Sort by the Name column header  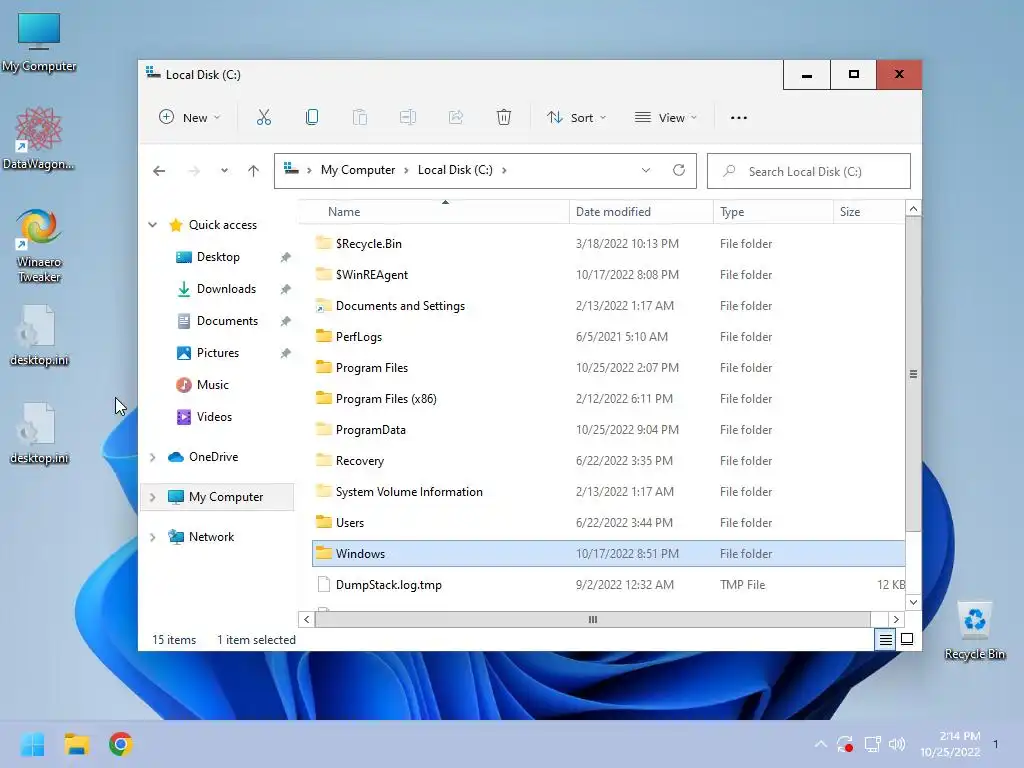(x=434, y=212)
